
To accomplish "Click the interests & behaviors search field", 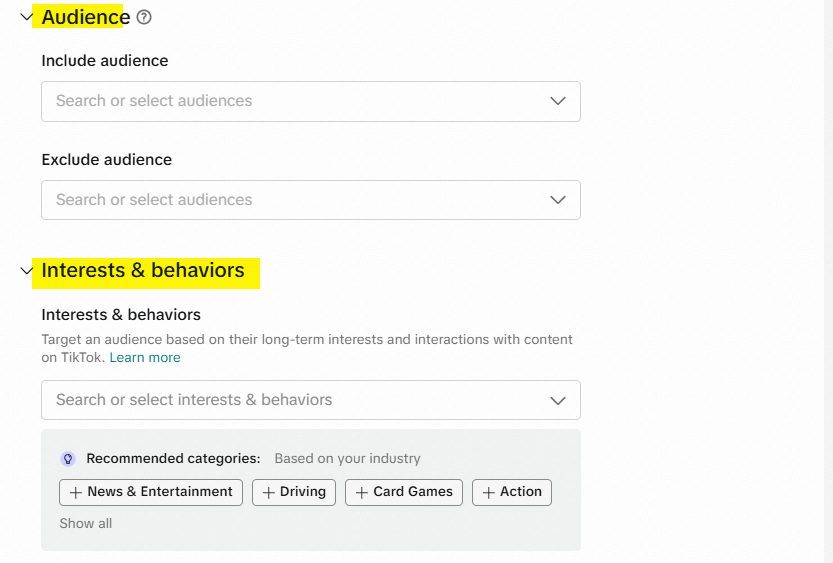I will [x=290, y=400].
